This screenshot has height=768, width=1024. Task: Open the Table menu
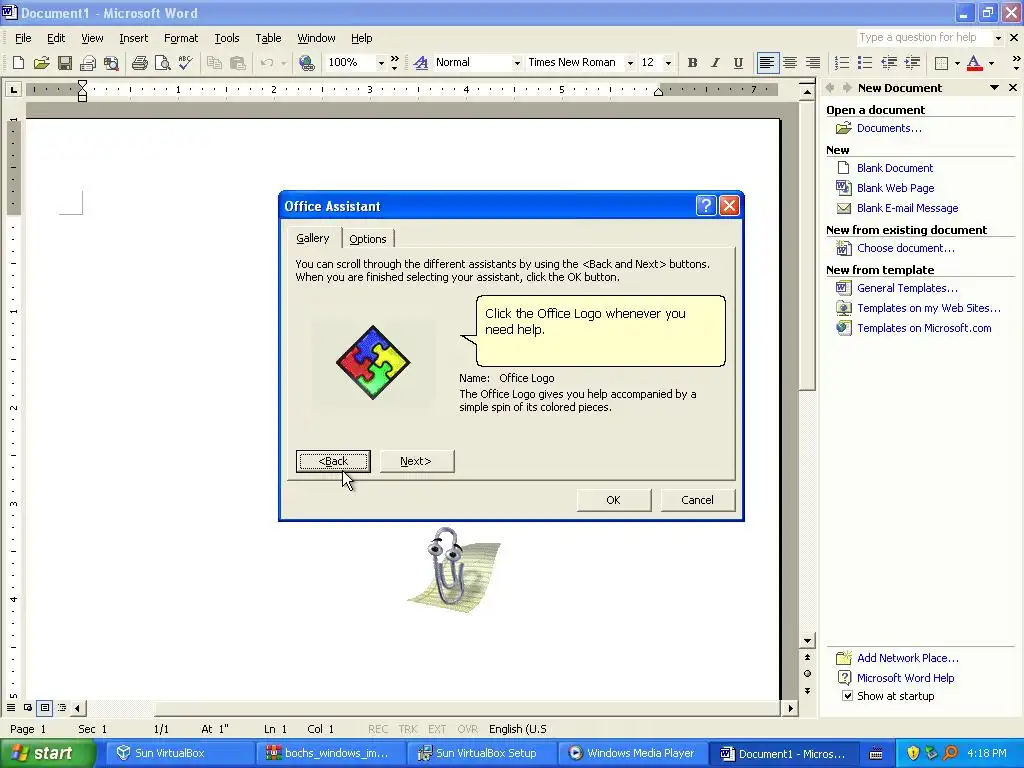268,38
